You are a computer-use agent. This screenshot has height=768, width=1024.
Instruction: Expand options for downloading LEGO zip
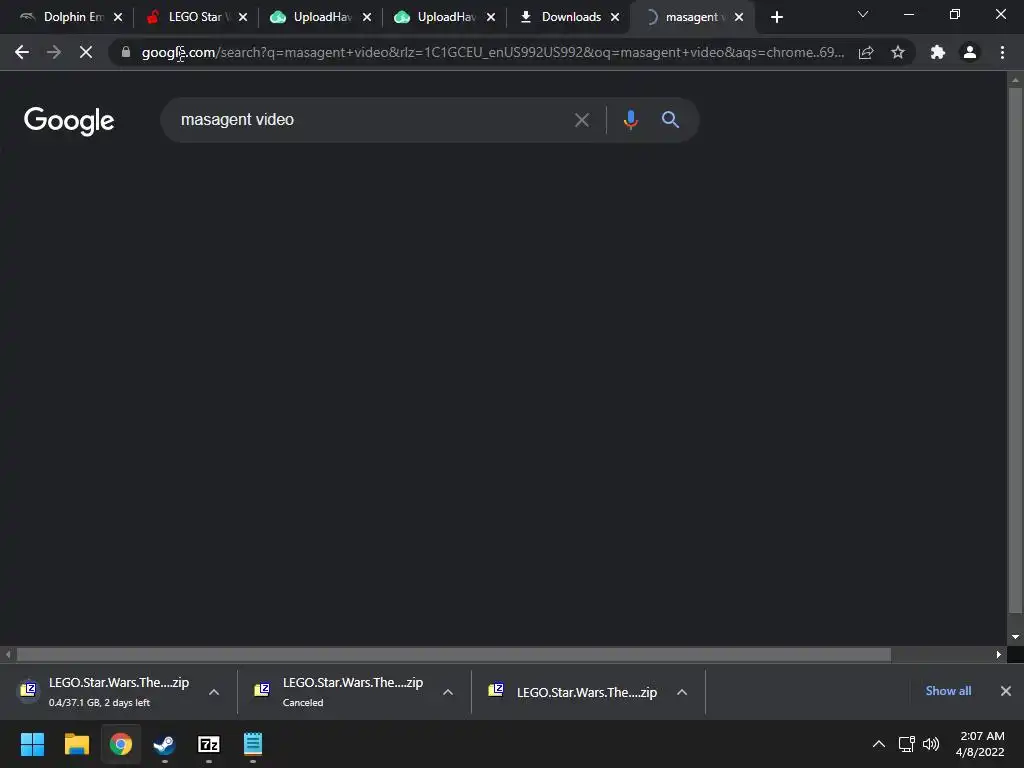[214, 692]
